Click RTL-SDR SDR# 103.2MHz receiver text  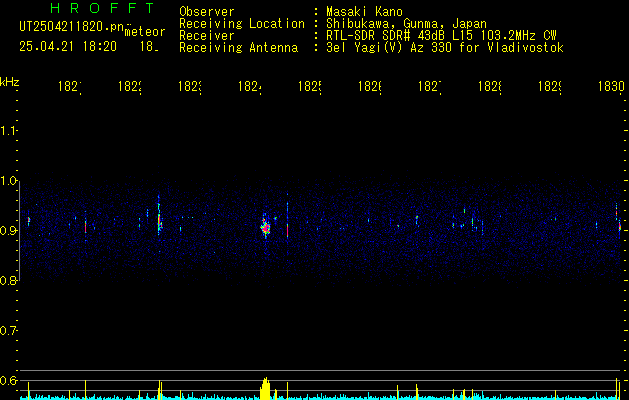tap(441, 36)
